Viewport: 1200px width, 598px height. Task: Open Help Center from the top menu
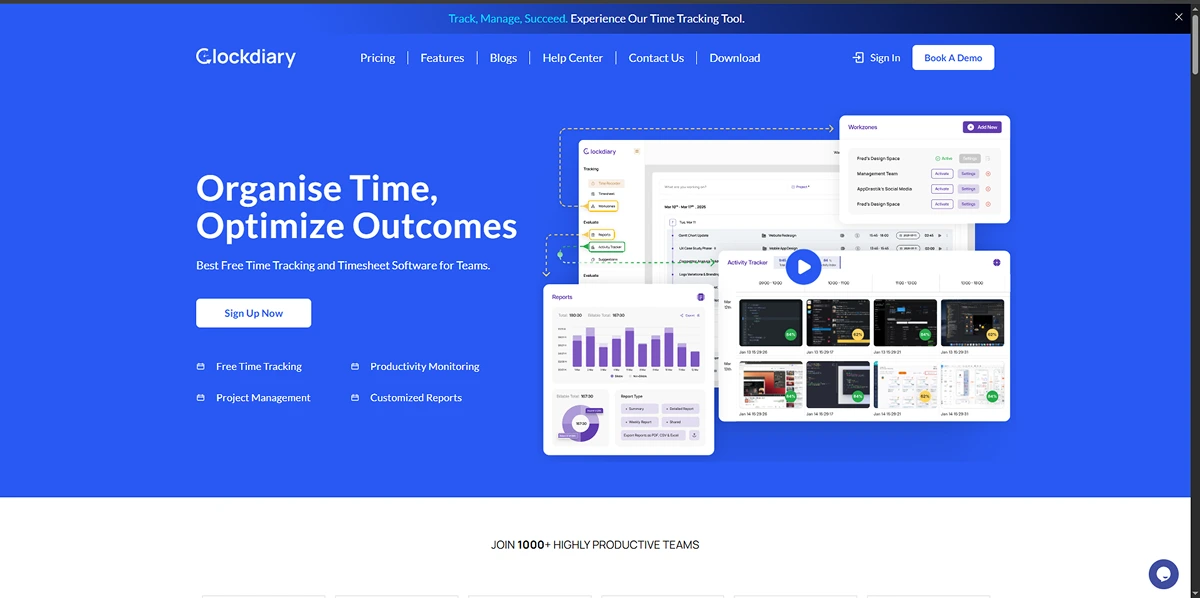click(572, 58)
